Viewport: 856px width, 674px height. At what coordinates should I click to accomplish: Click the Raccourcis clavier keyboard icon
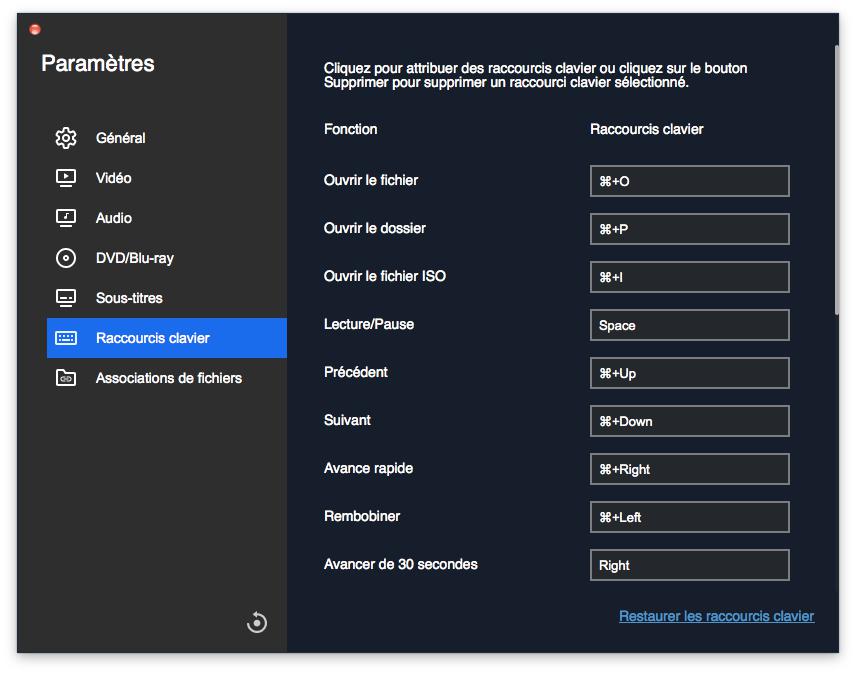(66, 338)
